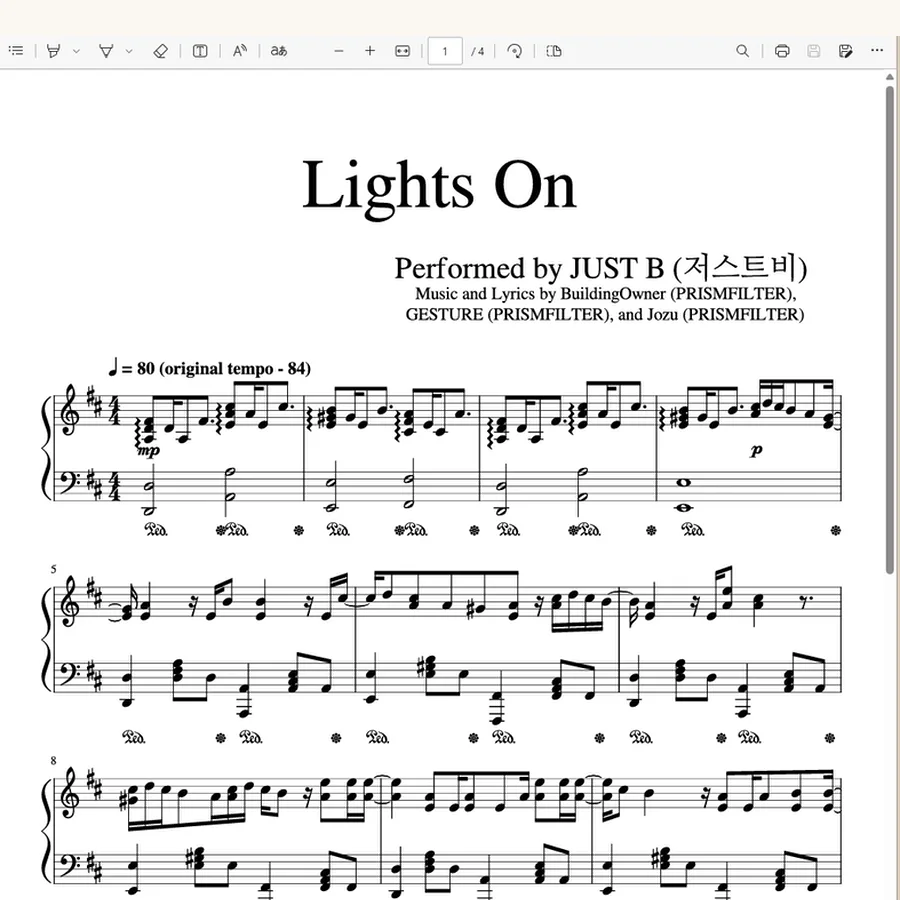Print the Lights On sheet music
The image size is (900, 900).
coord(782,51)
